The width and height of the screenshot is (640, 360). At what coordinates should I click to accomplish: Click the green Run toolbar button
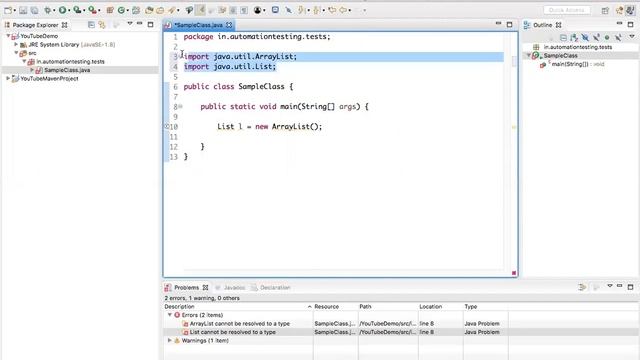(62, 10)
